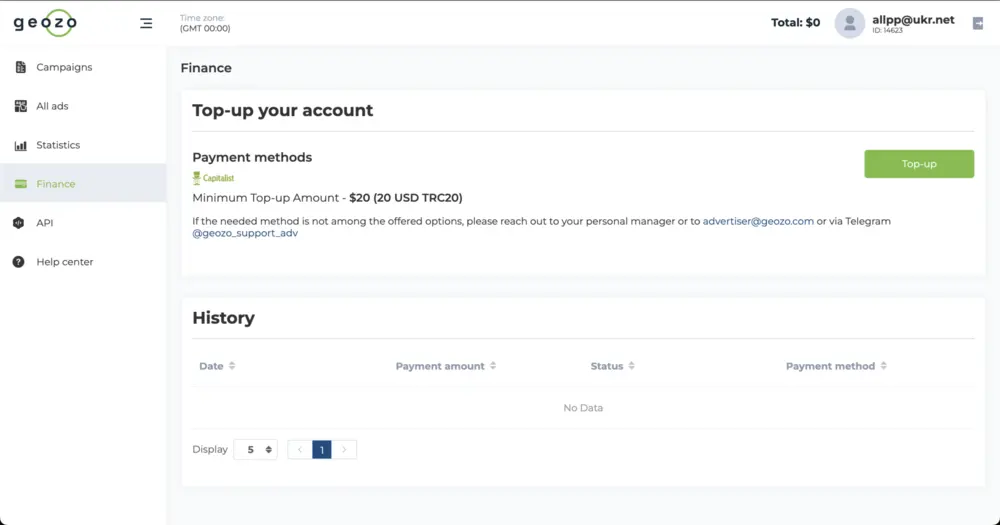The height and width of the screenshot is (525, 1000).
Task: Open Statistics menu item
Action: pyautogui.click(x=83, y=145)
